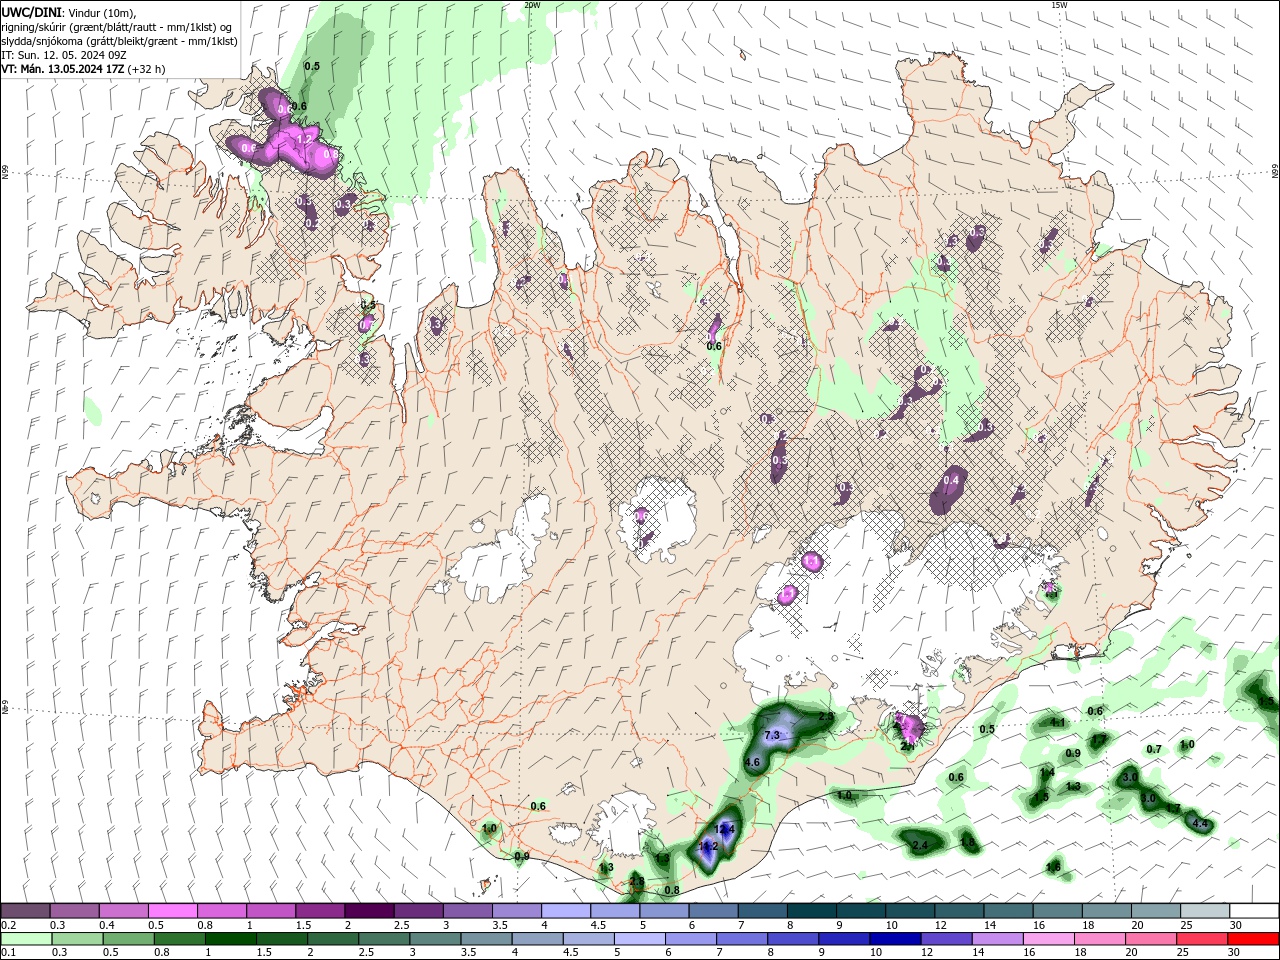This screenshot has width=1280, height=960.
Task: Click the init time 'IT: Sun. 12. 05. 2024 09Z'
Action: click(x=64, y=55)
